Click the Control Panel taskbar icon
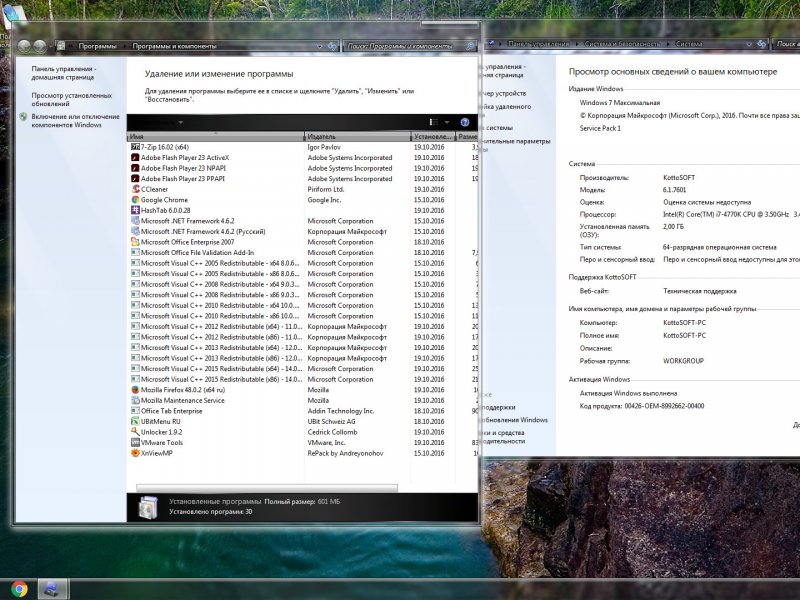800x600 pixels. click(51, 589)
